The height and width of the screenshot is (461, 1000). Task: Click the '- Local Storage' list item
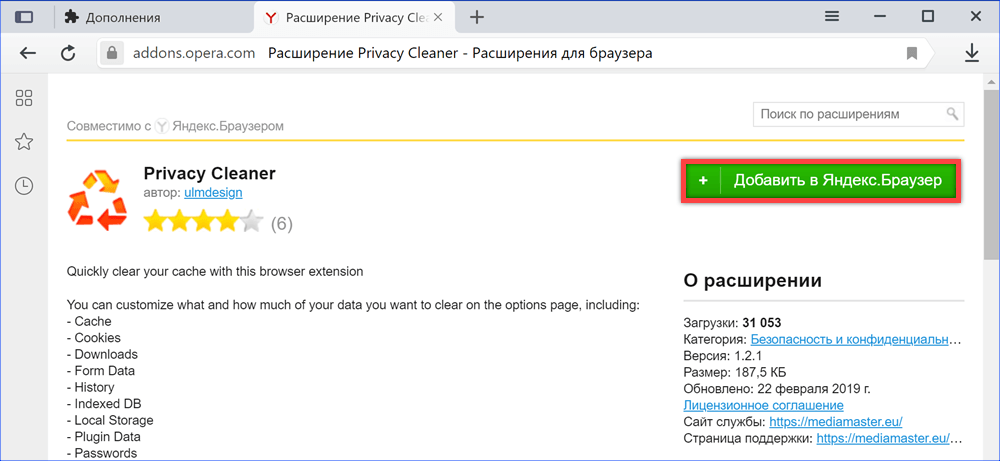coord(110,421)
